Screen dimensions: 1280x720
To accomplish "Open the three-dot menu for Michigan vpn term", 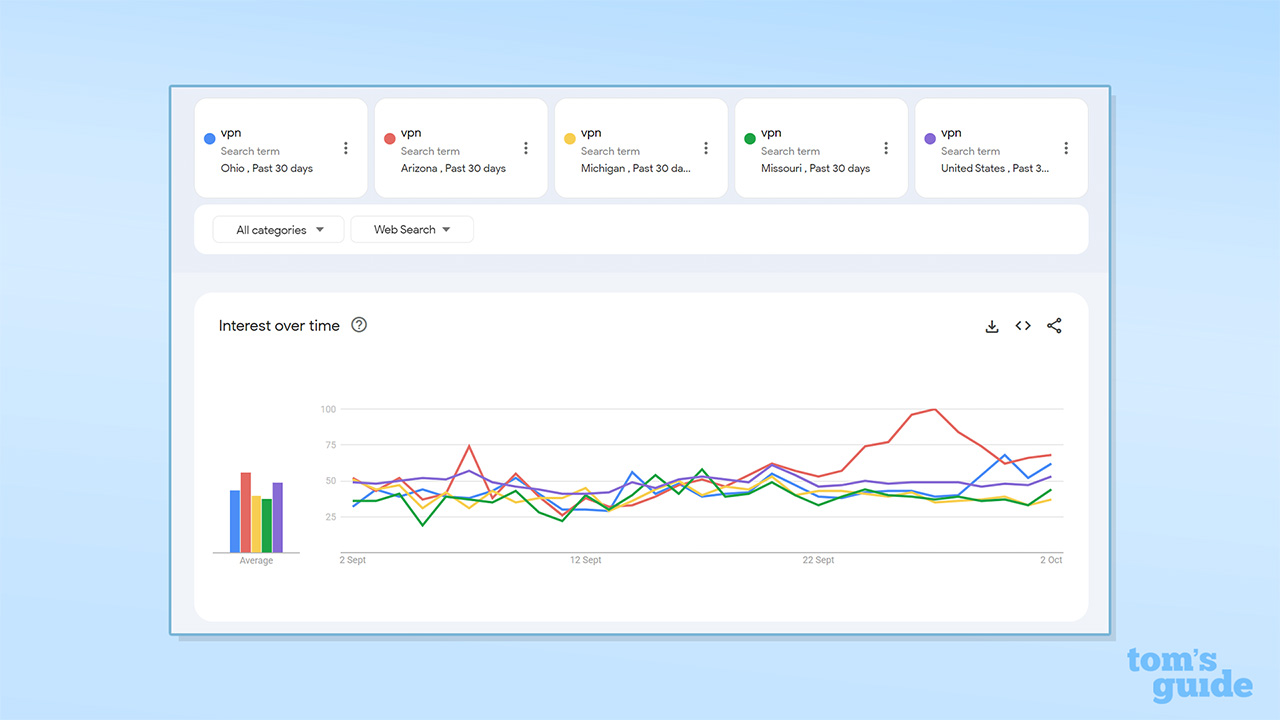I will (706, 148).
